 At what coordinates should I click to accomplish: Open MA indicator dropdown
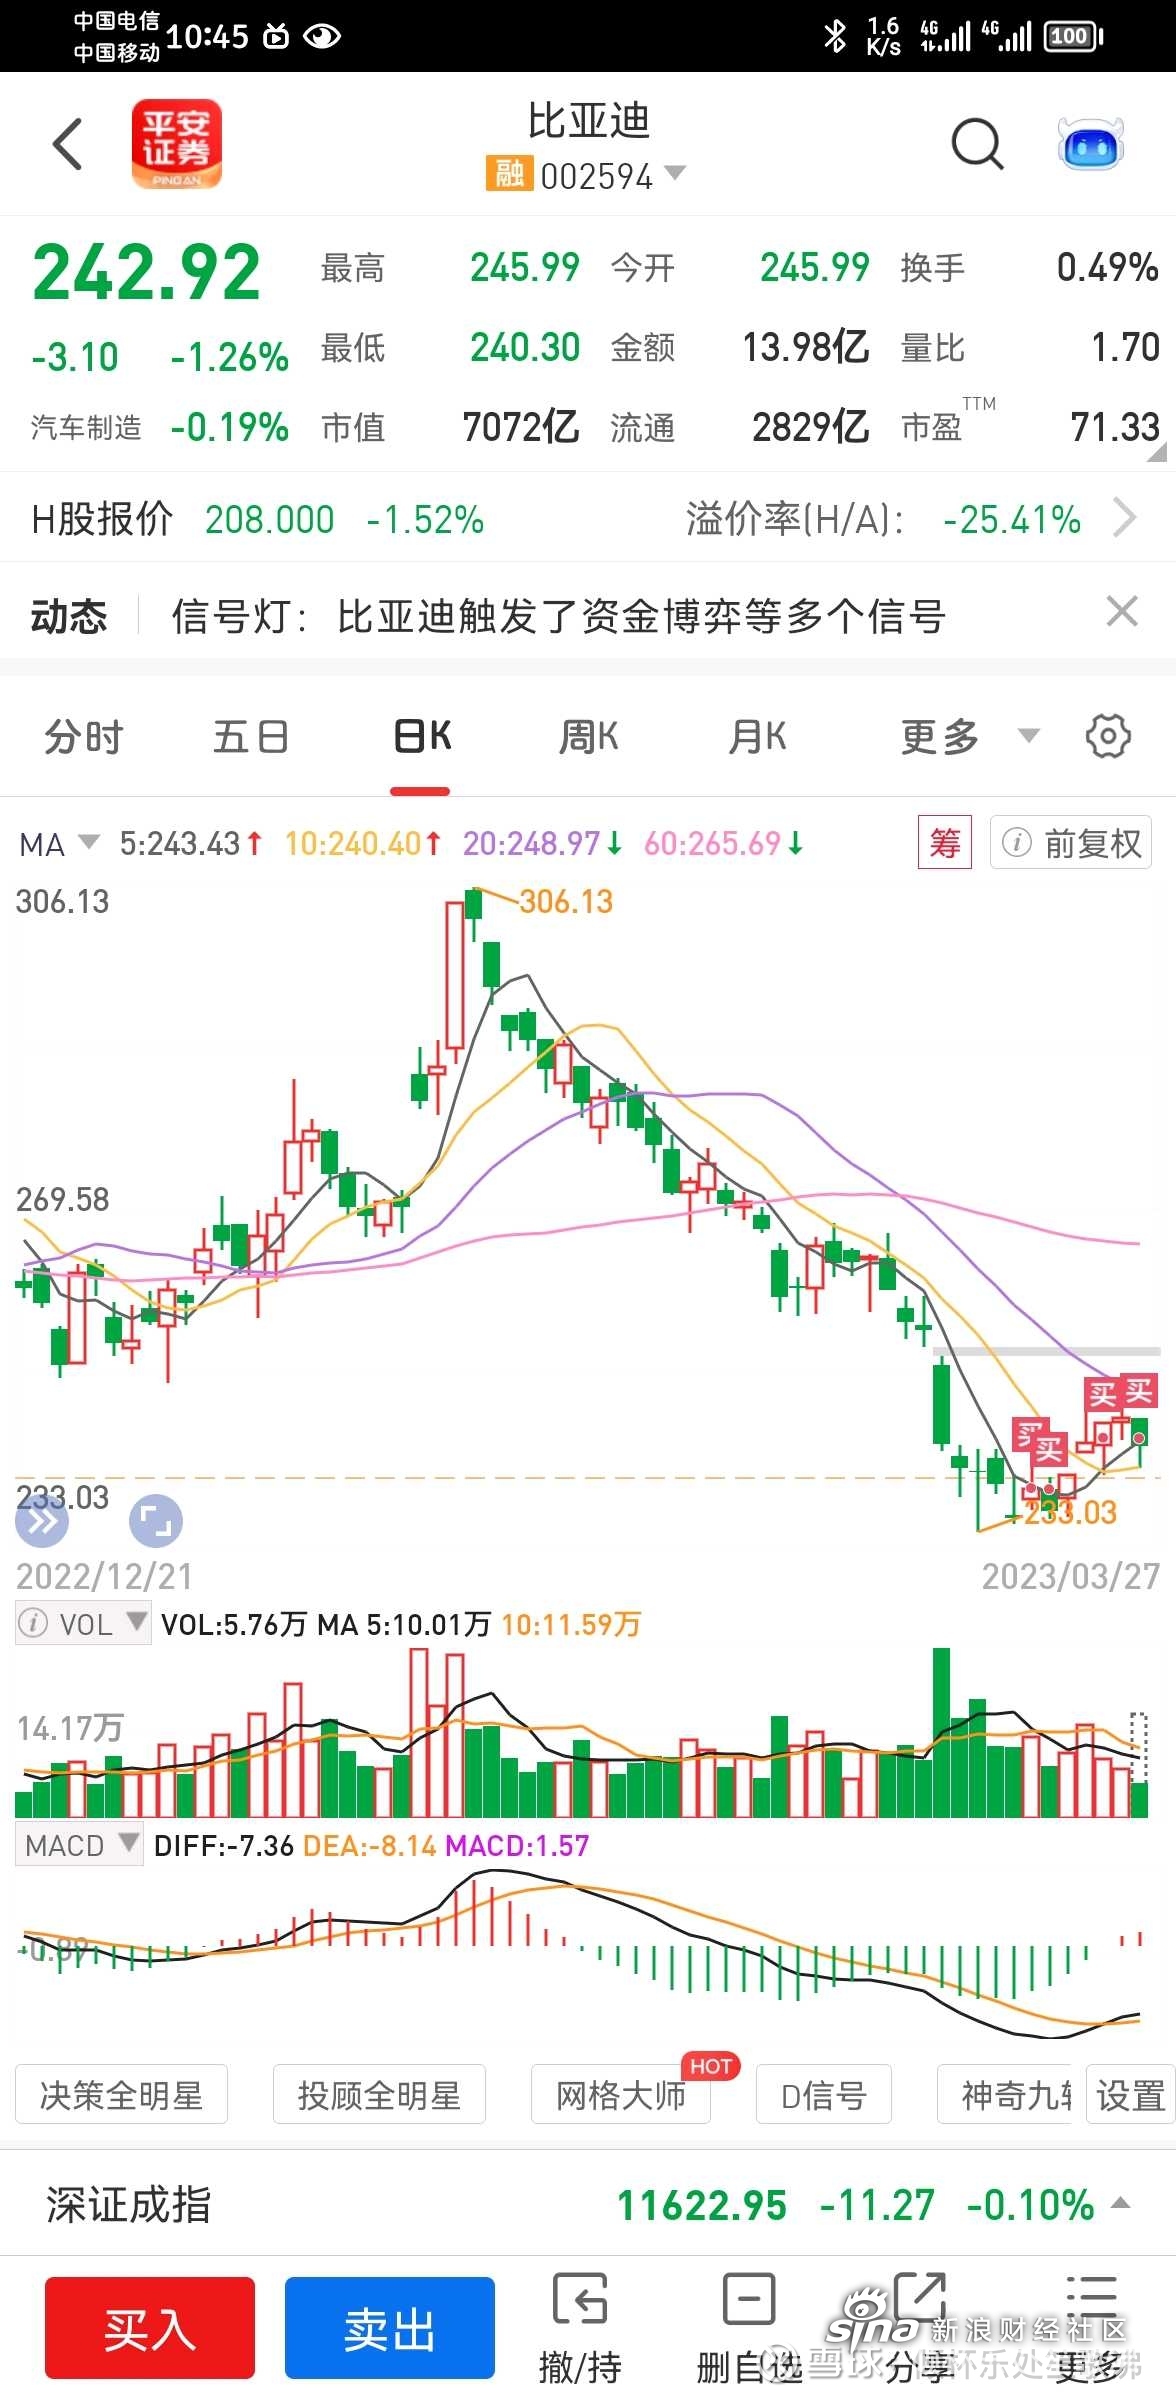[x=89, y=843]
